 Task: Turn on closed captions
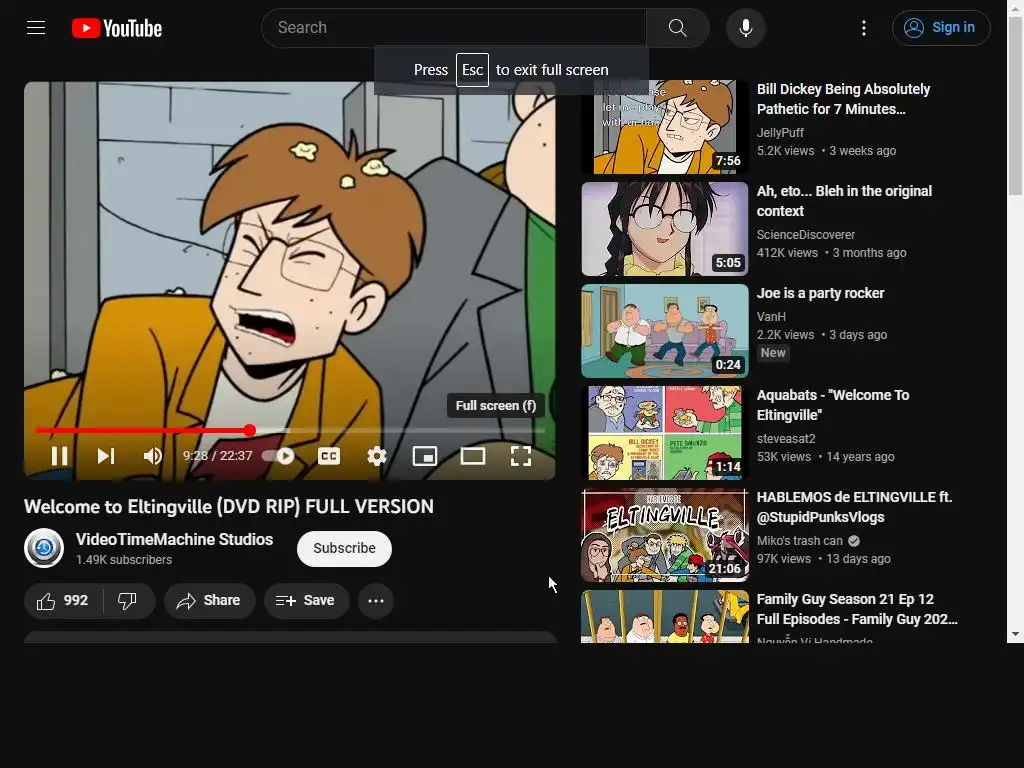point(329,456)
